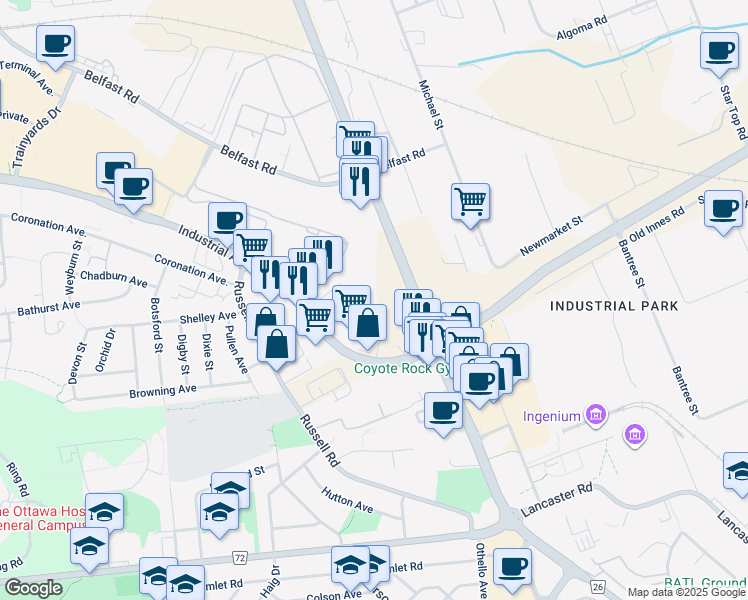The height and width of the screenshot is (600, 748).
Task: Open the shopping bag marker near Pullen Ave
Action: [x=277, y=345]
